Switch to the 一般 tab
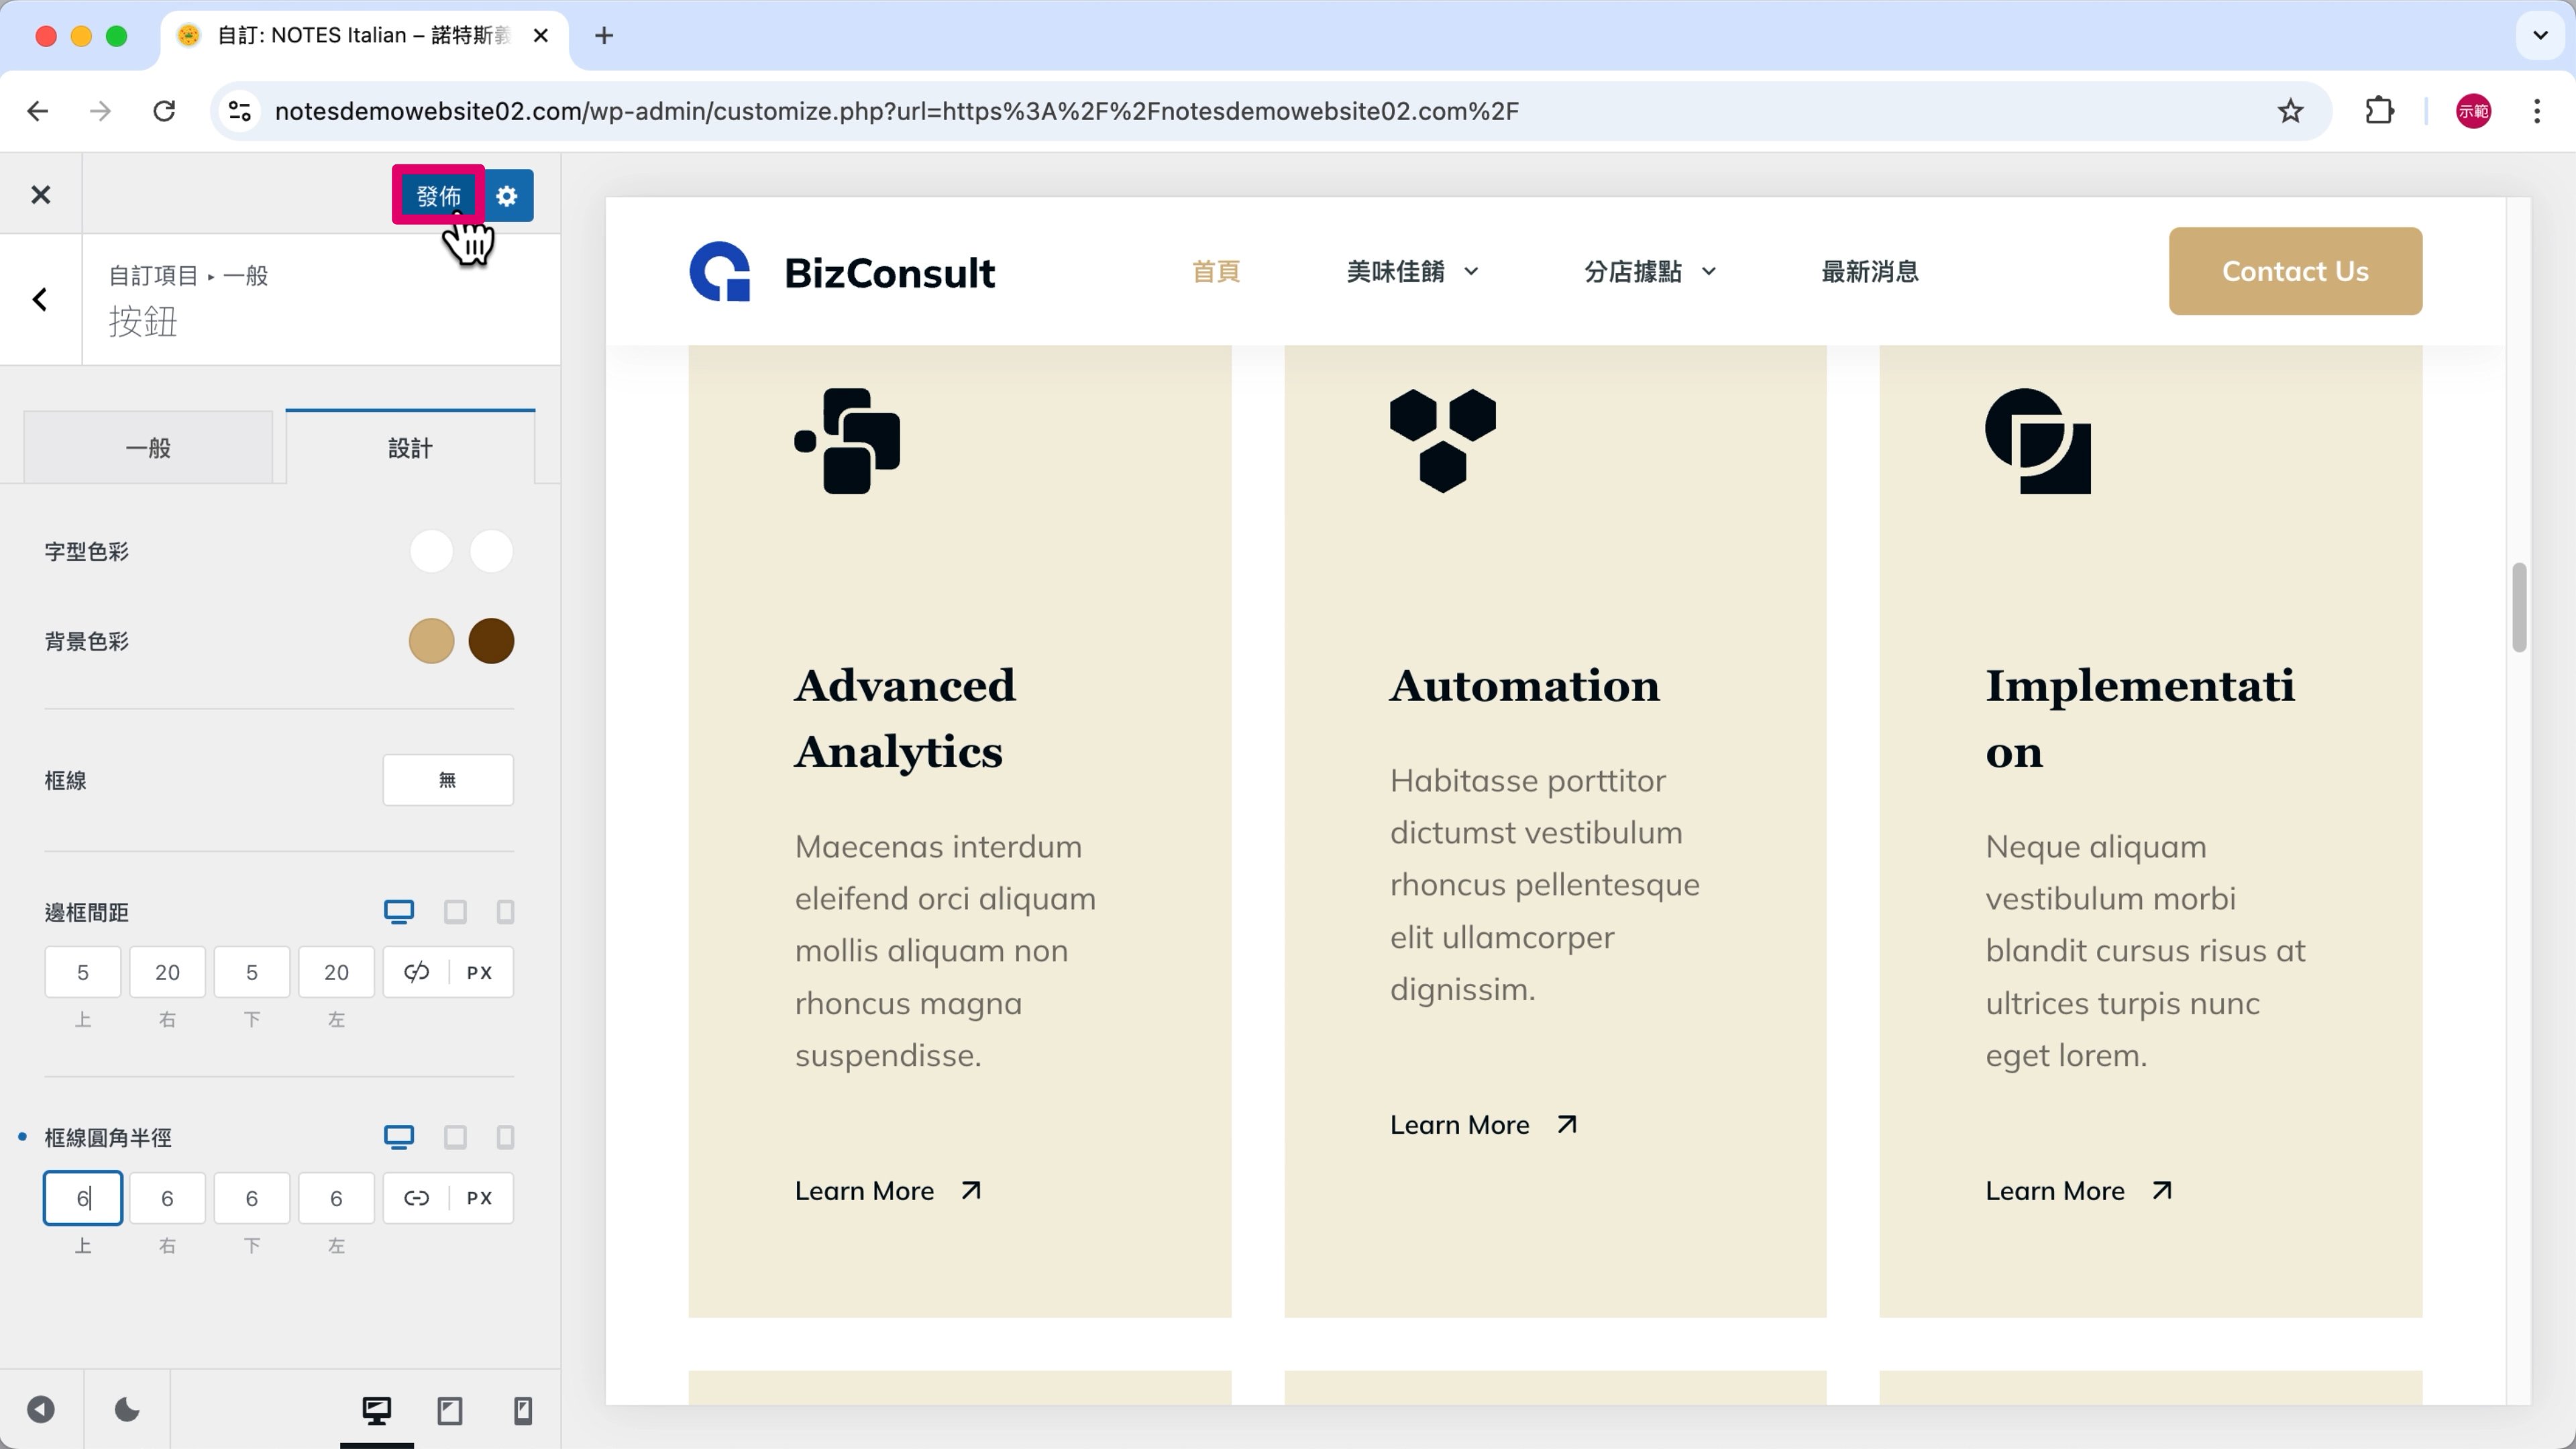The width and height of the screenshot is (2576, 1449). click(x=148, y=448)
